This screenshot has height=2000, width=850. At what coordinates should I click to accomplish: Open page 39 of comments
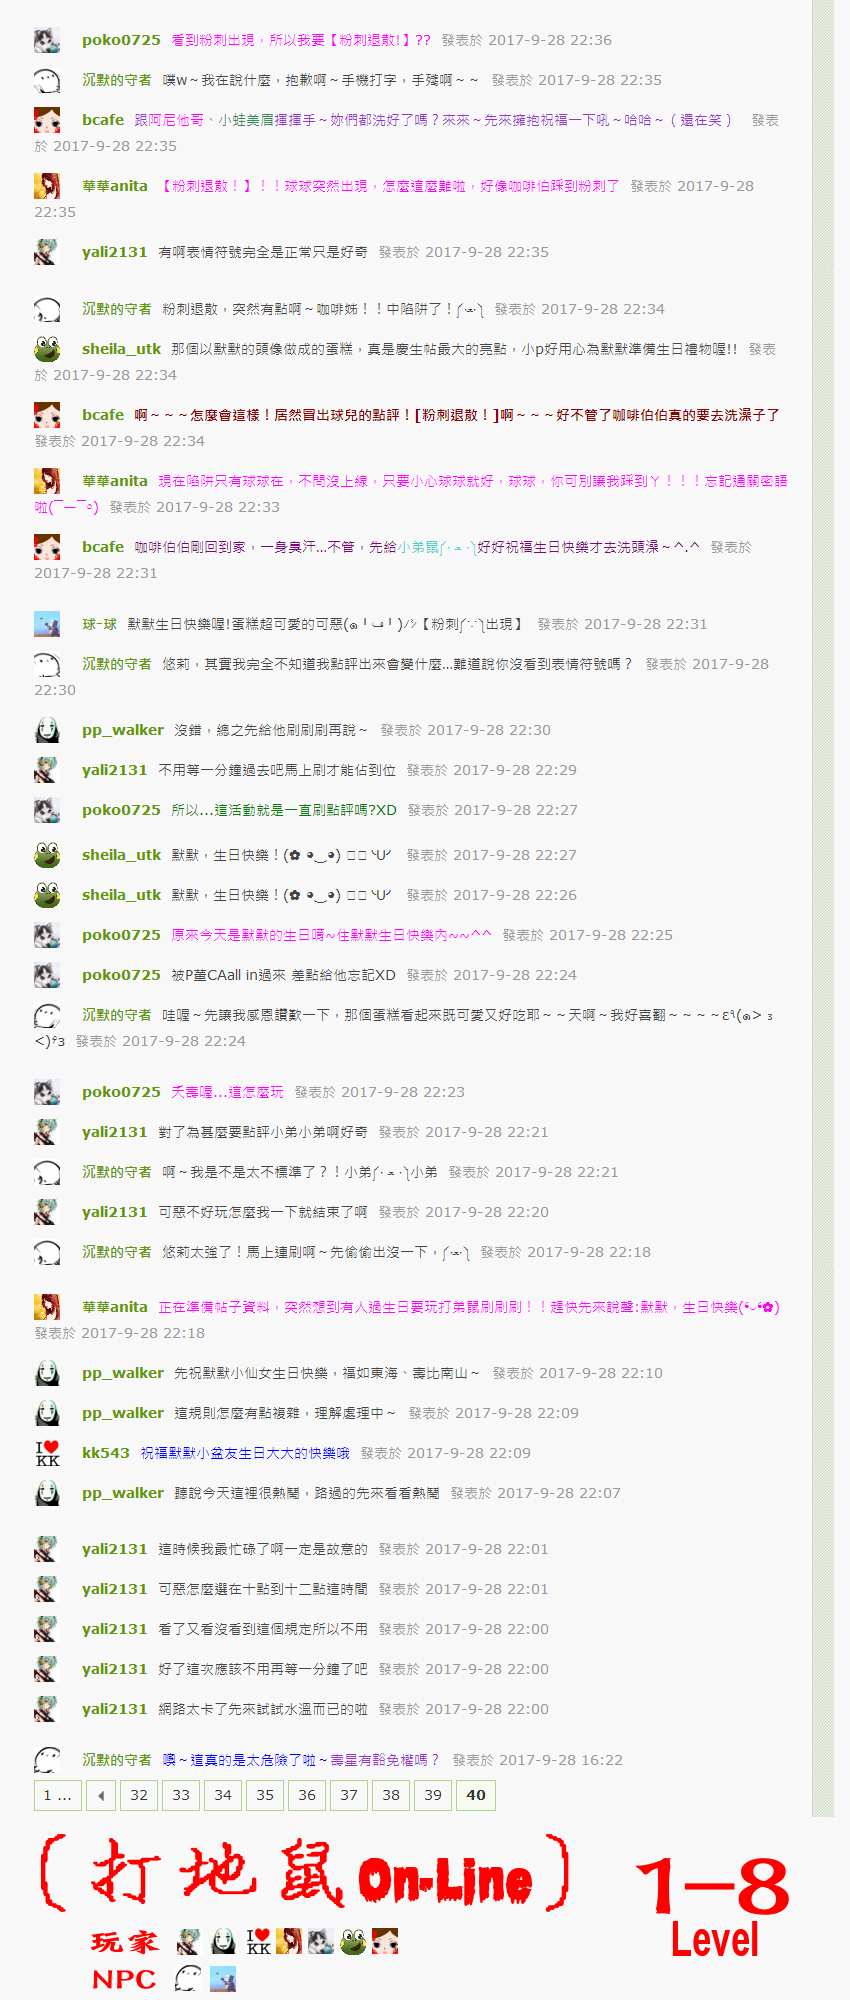pos(433,1795)
